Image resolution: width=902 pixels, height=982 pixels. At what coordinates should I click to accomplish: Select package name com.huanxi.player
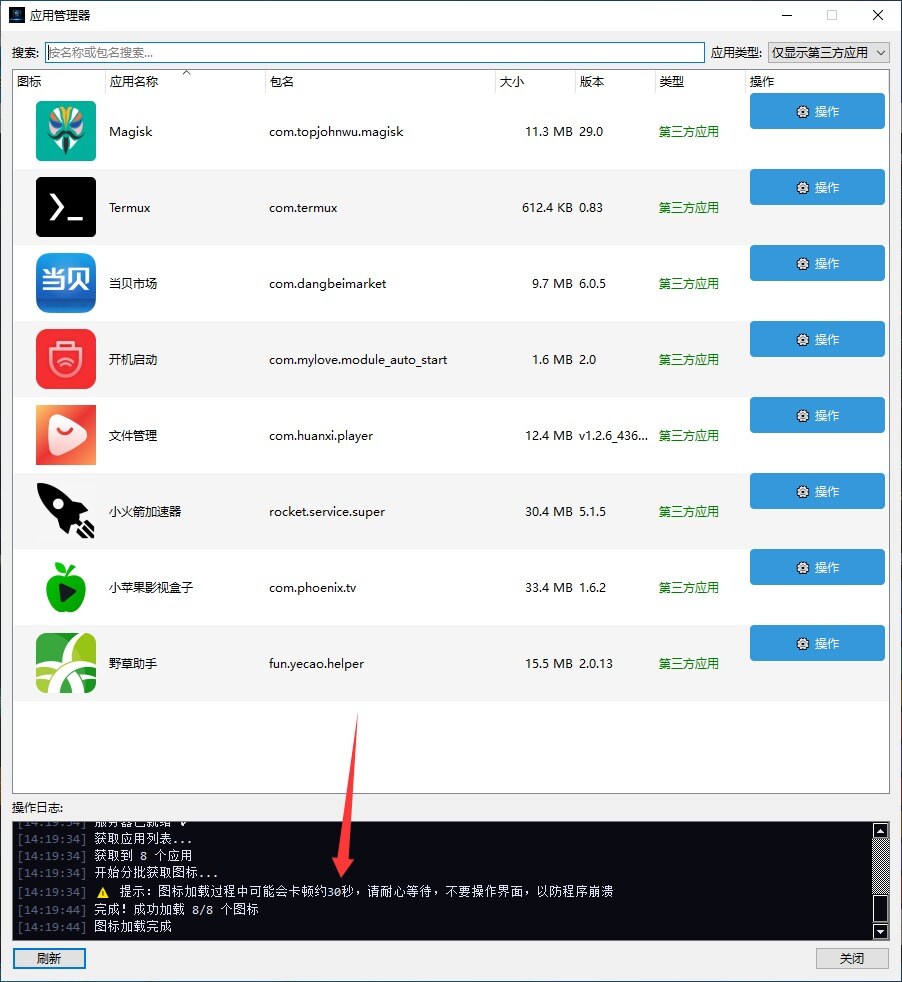pyautogui.click(x=321, y=435)
